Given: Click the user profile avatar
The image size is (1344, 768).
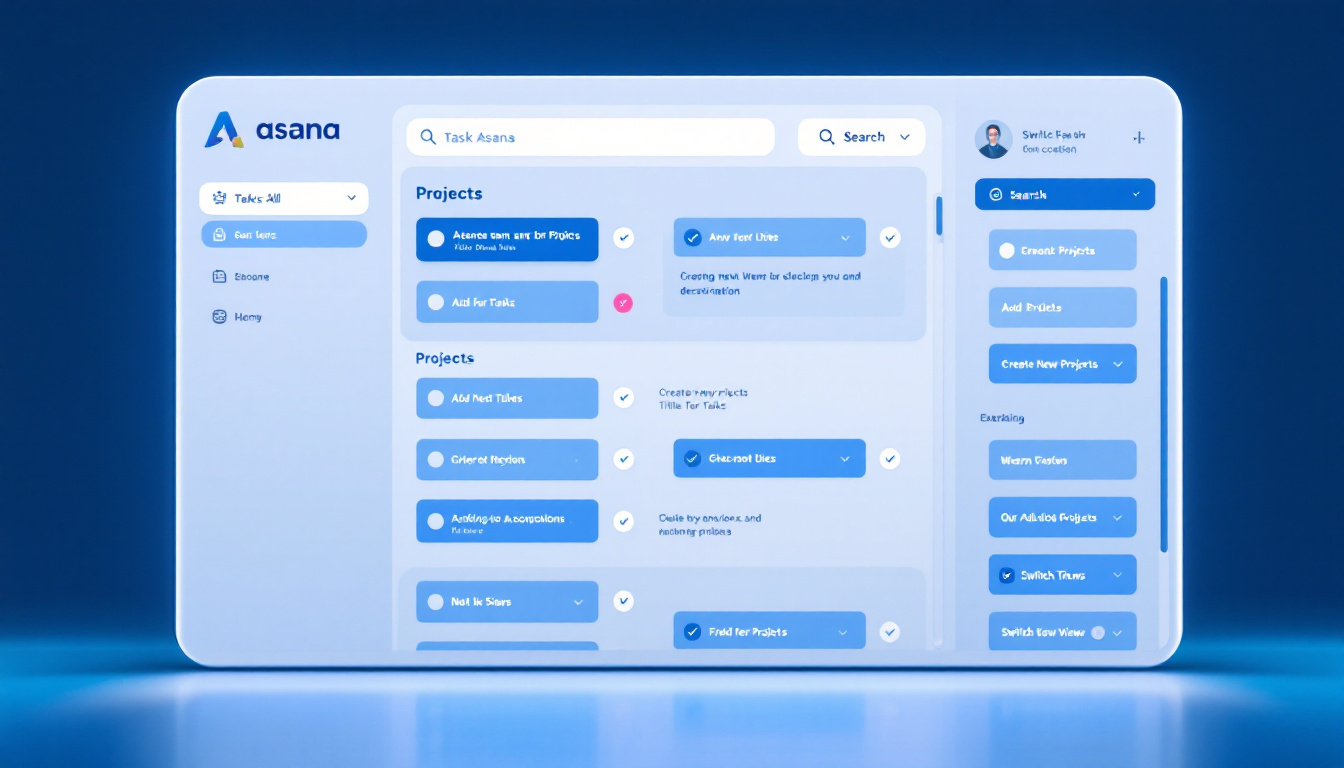Looking at the screenshot, I should [x=993, y=140].
